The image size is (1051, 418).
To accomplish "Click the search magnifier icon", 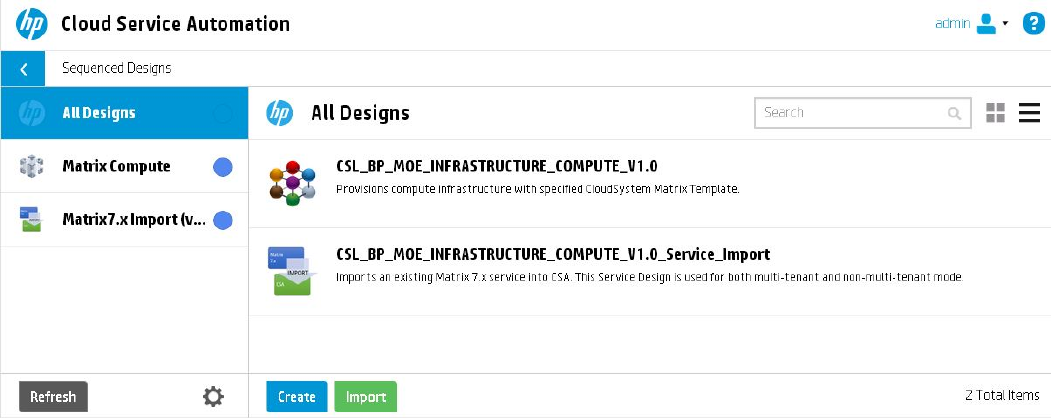I will (x=954, y=113).
